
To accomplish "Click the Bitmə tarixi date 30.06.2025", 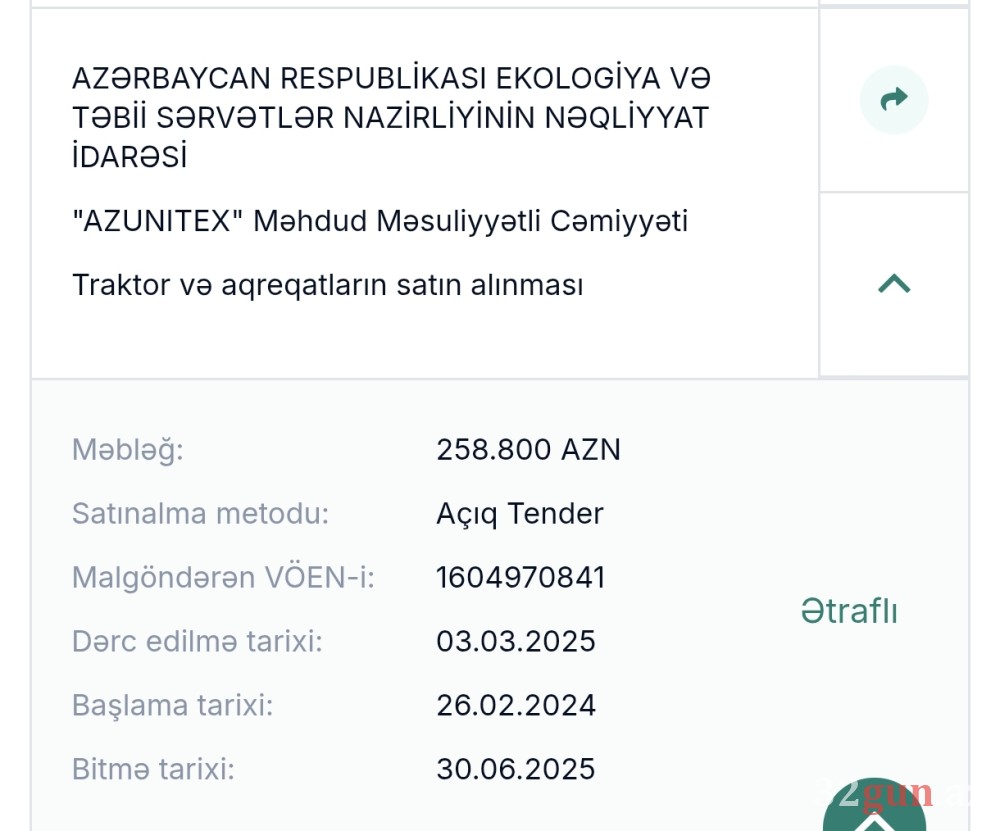I will tap(516, 769).
